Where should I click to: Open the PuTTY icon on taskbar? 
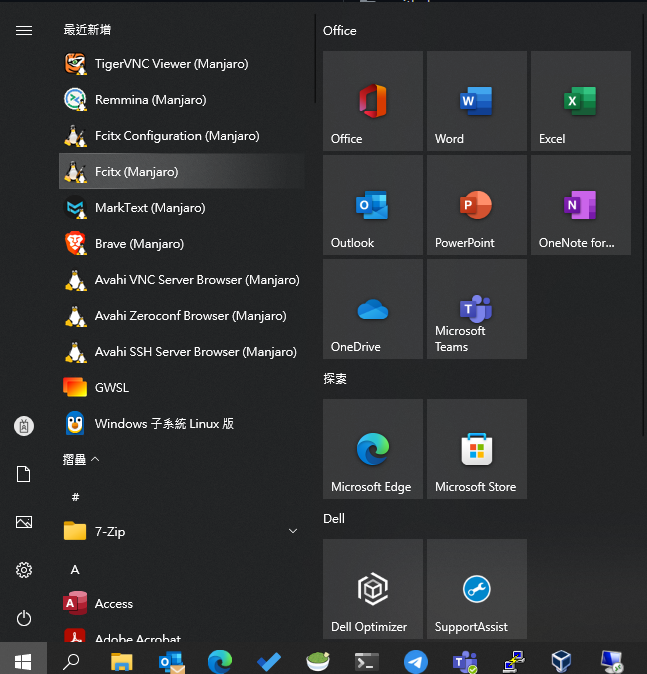(x=513, y=661)
